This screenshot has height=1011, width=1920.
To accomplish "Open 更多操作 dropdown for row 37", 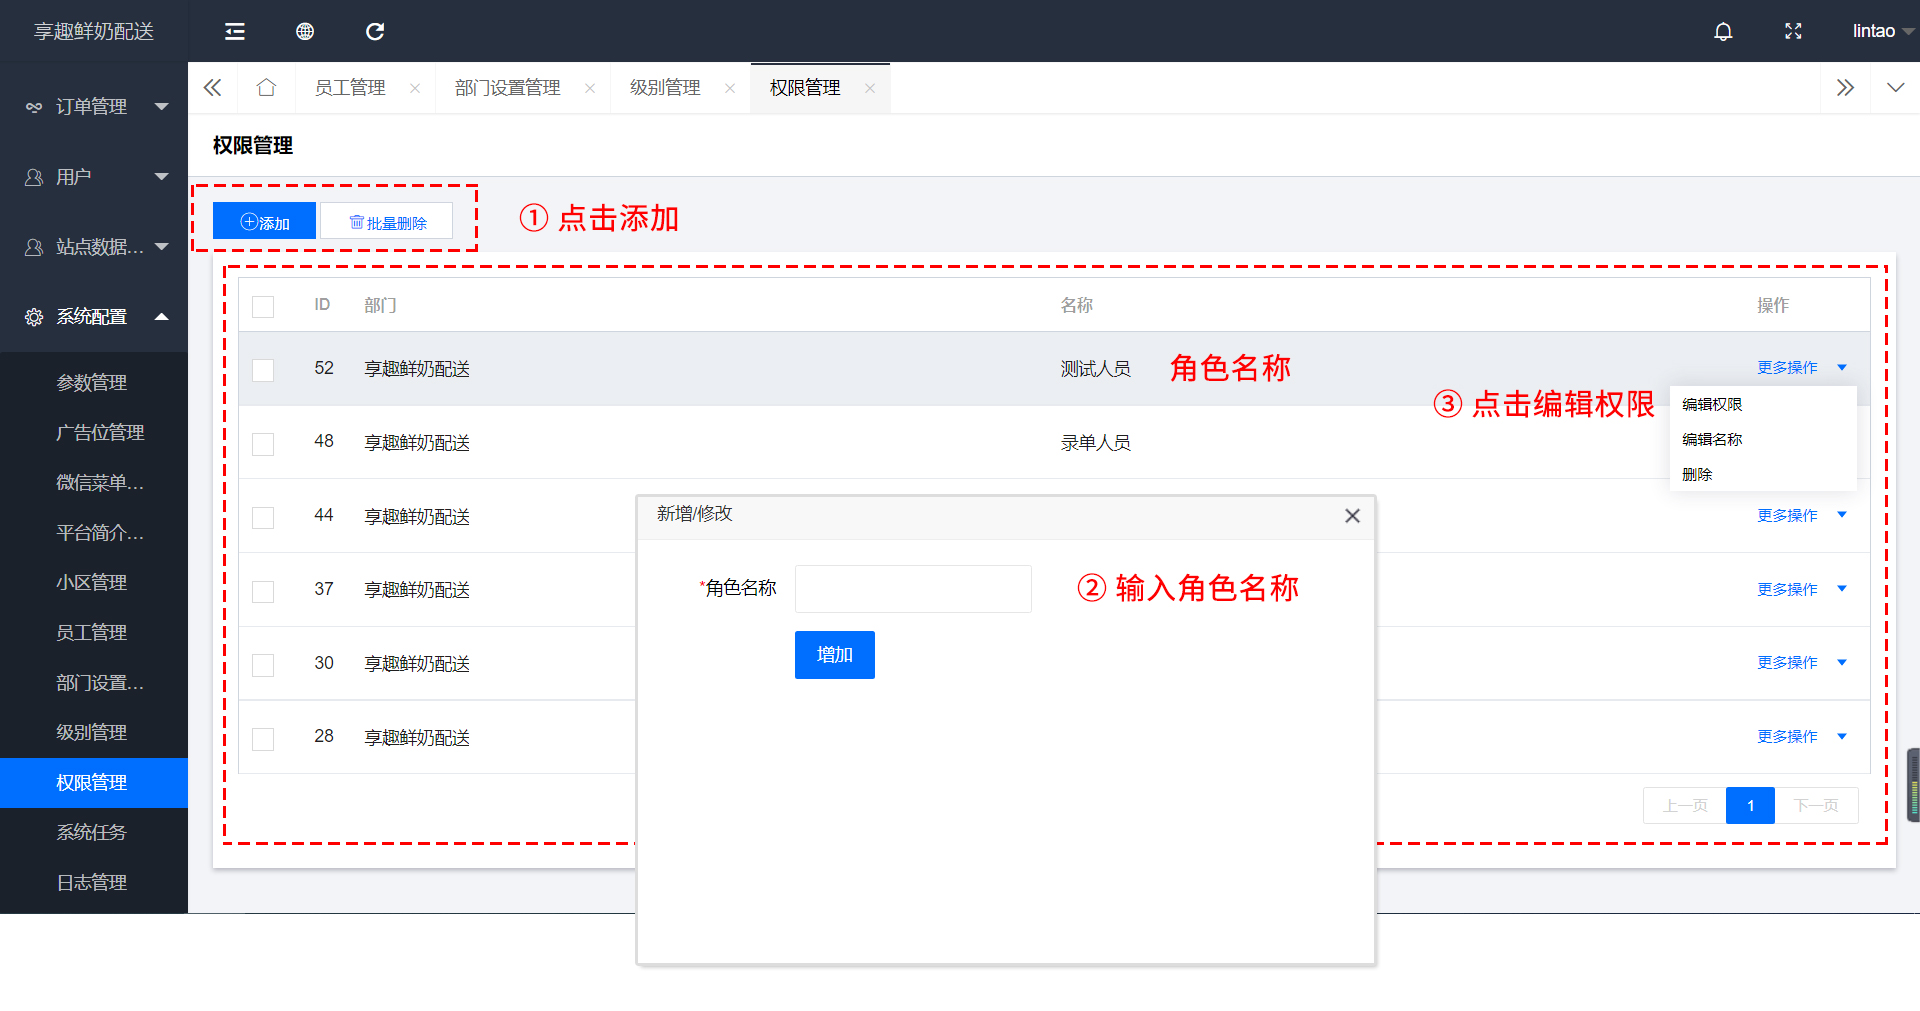I will 1800,590.
